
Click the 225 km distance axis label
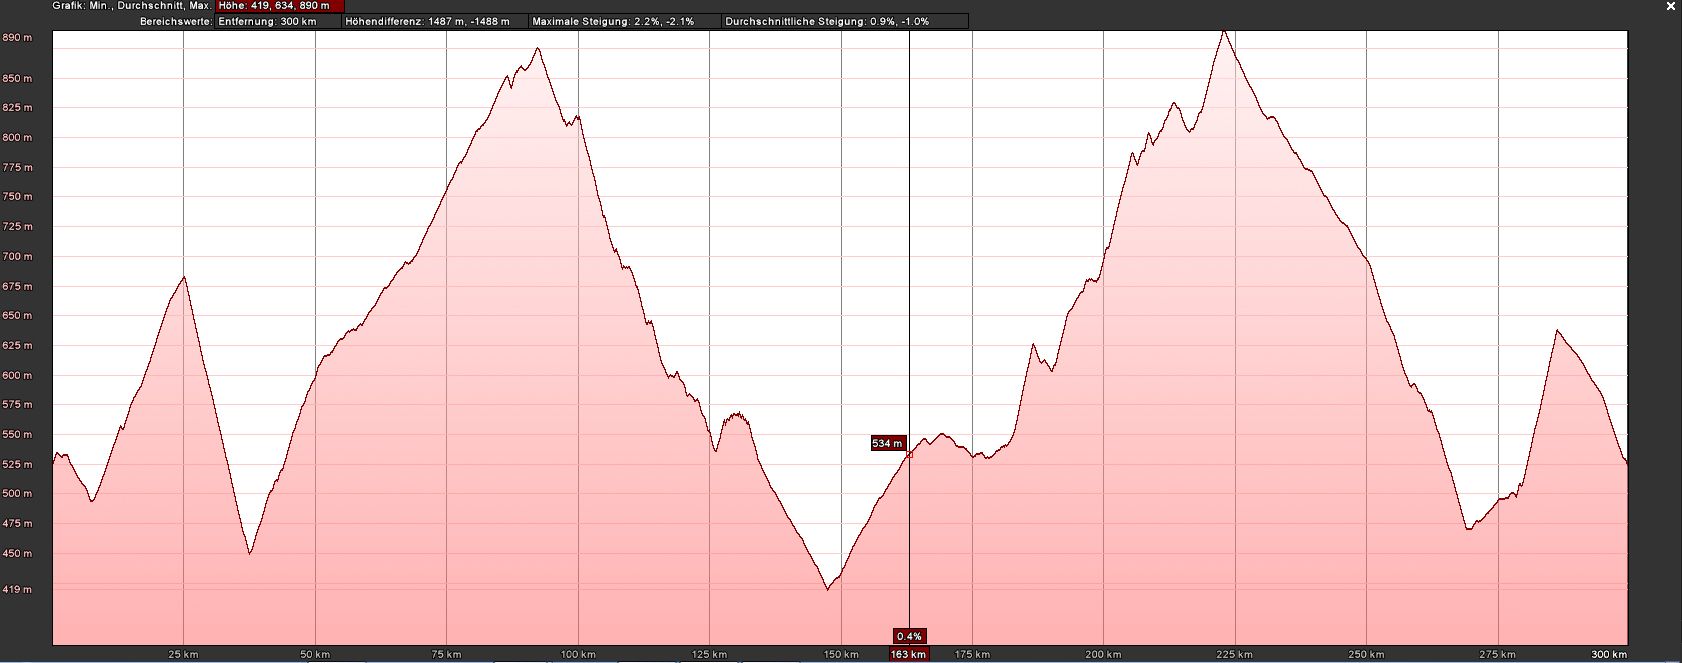coord(1234,655)
